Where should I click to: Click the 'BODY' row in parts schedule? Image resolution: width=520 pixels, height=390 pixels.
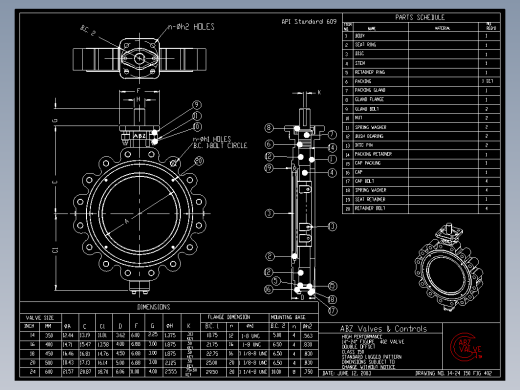click(x=421, y=36)
